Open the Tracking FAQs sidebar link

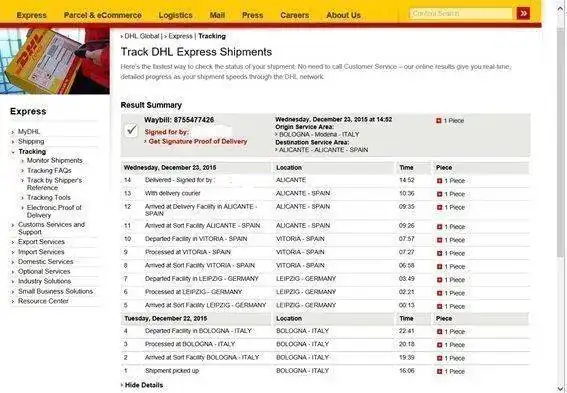(x=49, y=170)
